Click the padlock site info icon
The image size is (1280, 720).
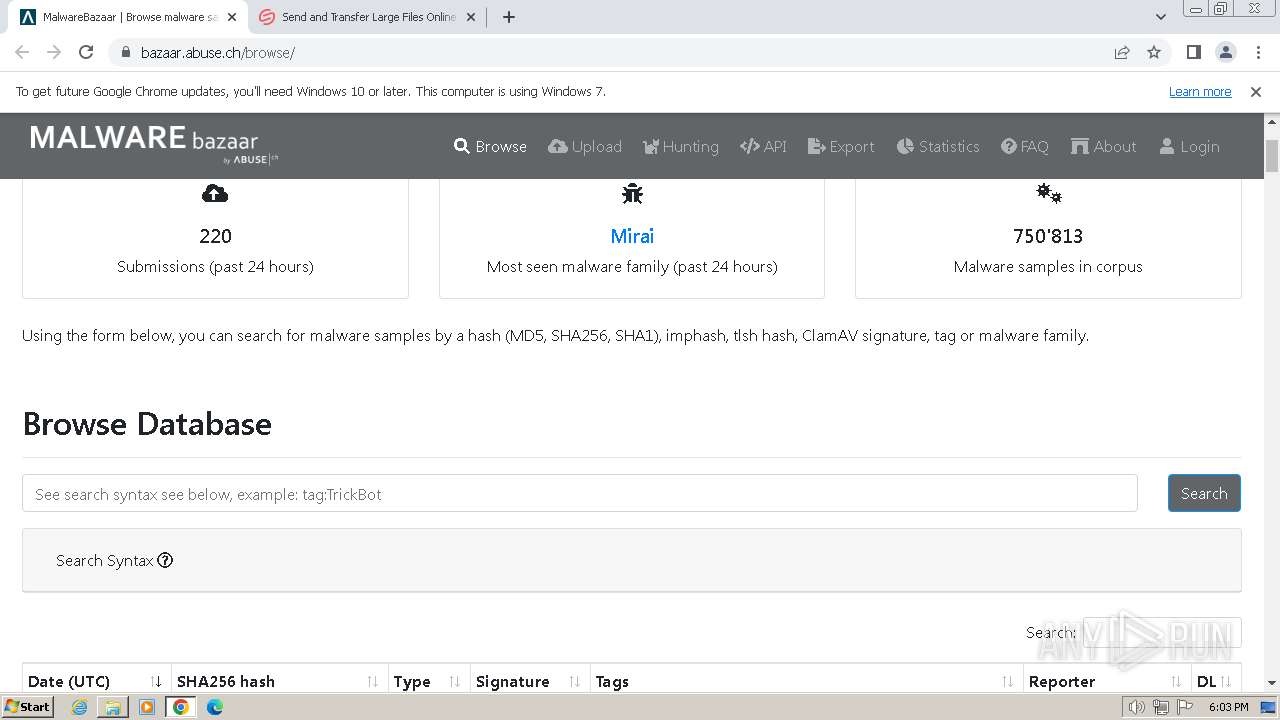pos(125,52)
